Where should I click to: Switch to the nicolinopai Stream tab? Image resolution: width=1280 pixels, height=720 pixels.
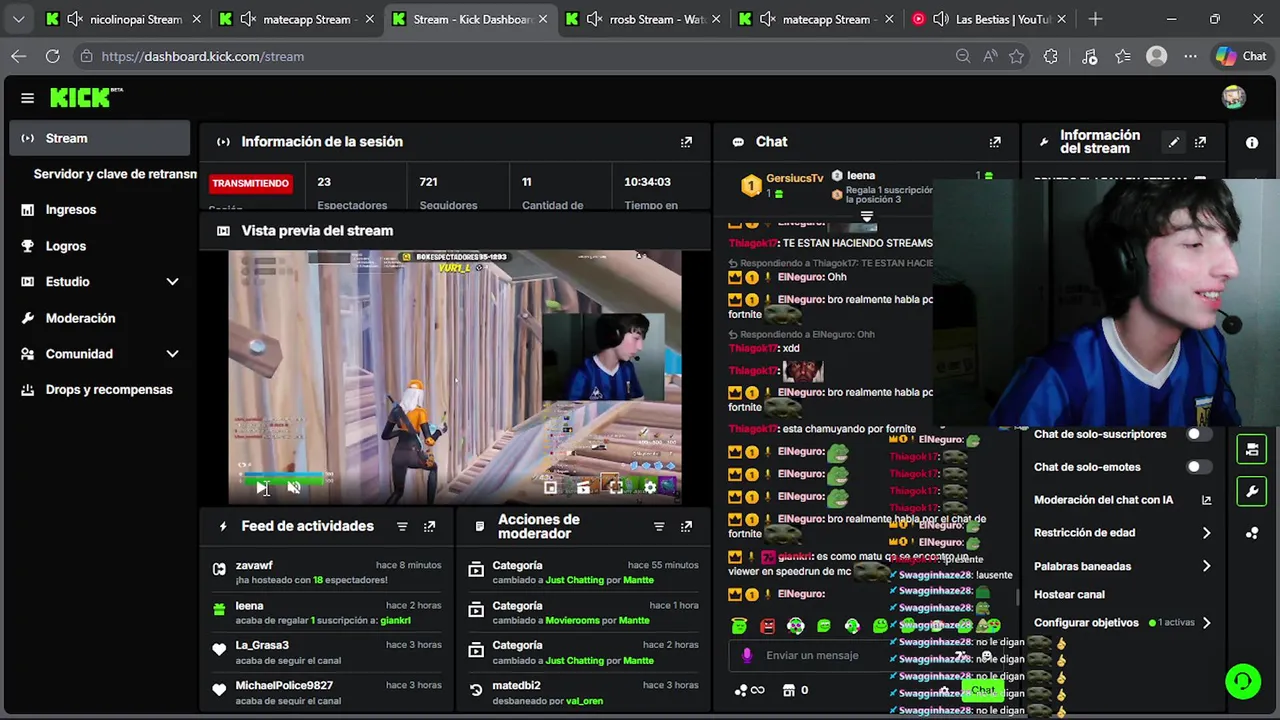124,19
